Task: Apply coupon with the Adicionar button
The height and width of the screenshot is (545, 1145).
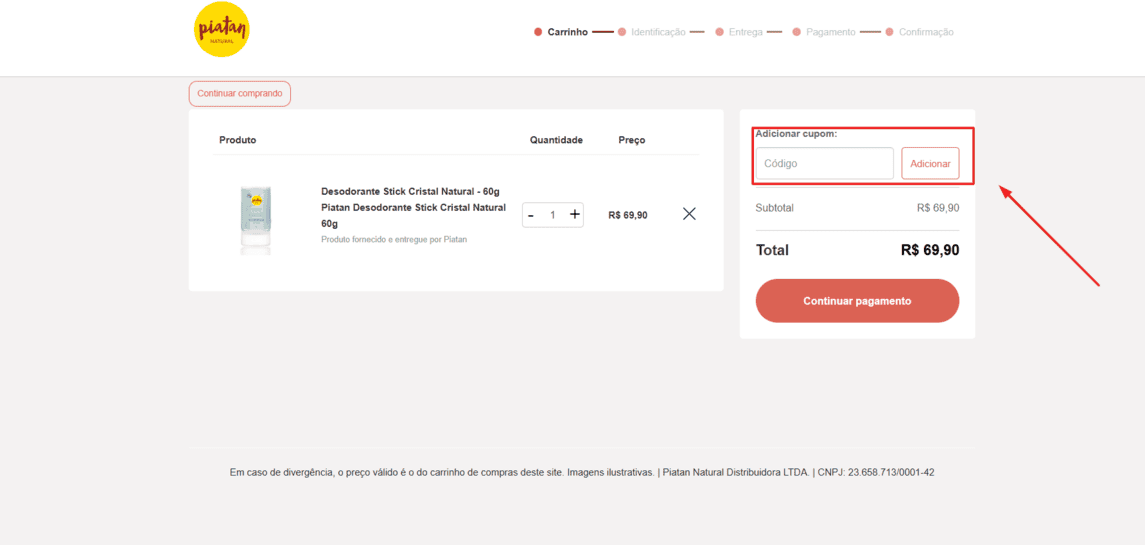Action: 930,164
